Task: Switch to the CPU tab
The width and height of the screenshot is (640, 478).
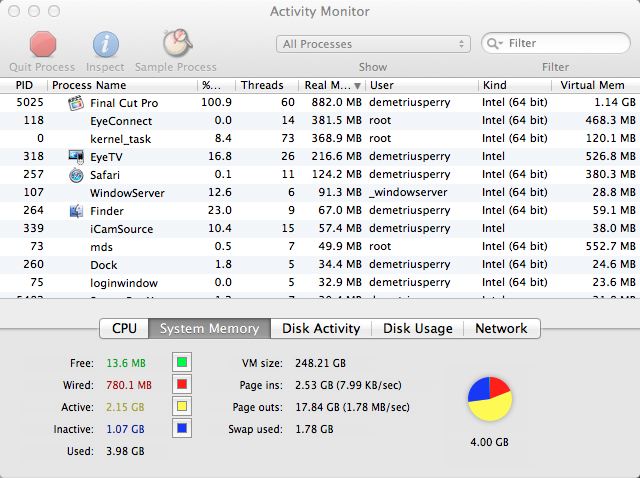Action: 124,329
